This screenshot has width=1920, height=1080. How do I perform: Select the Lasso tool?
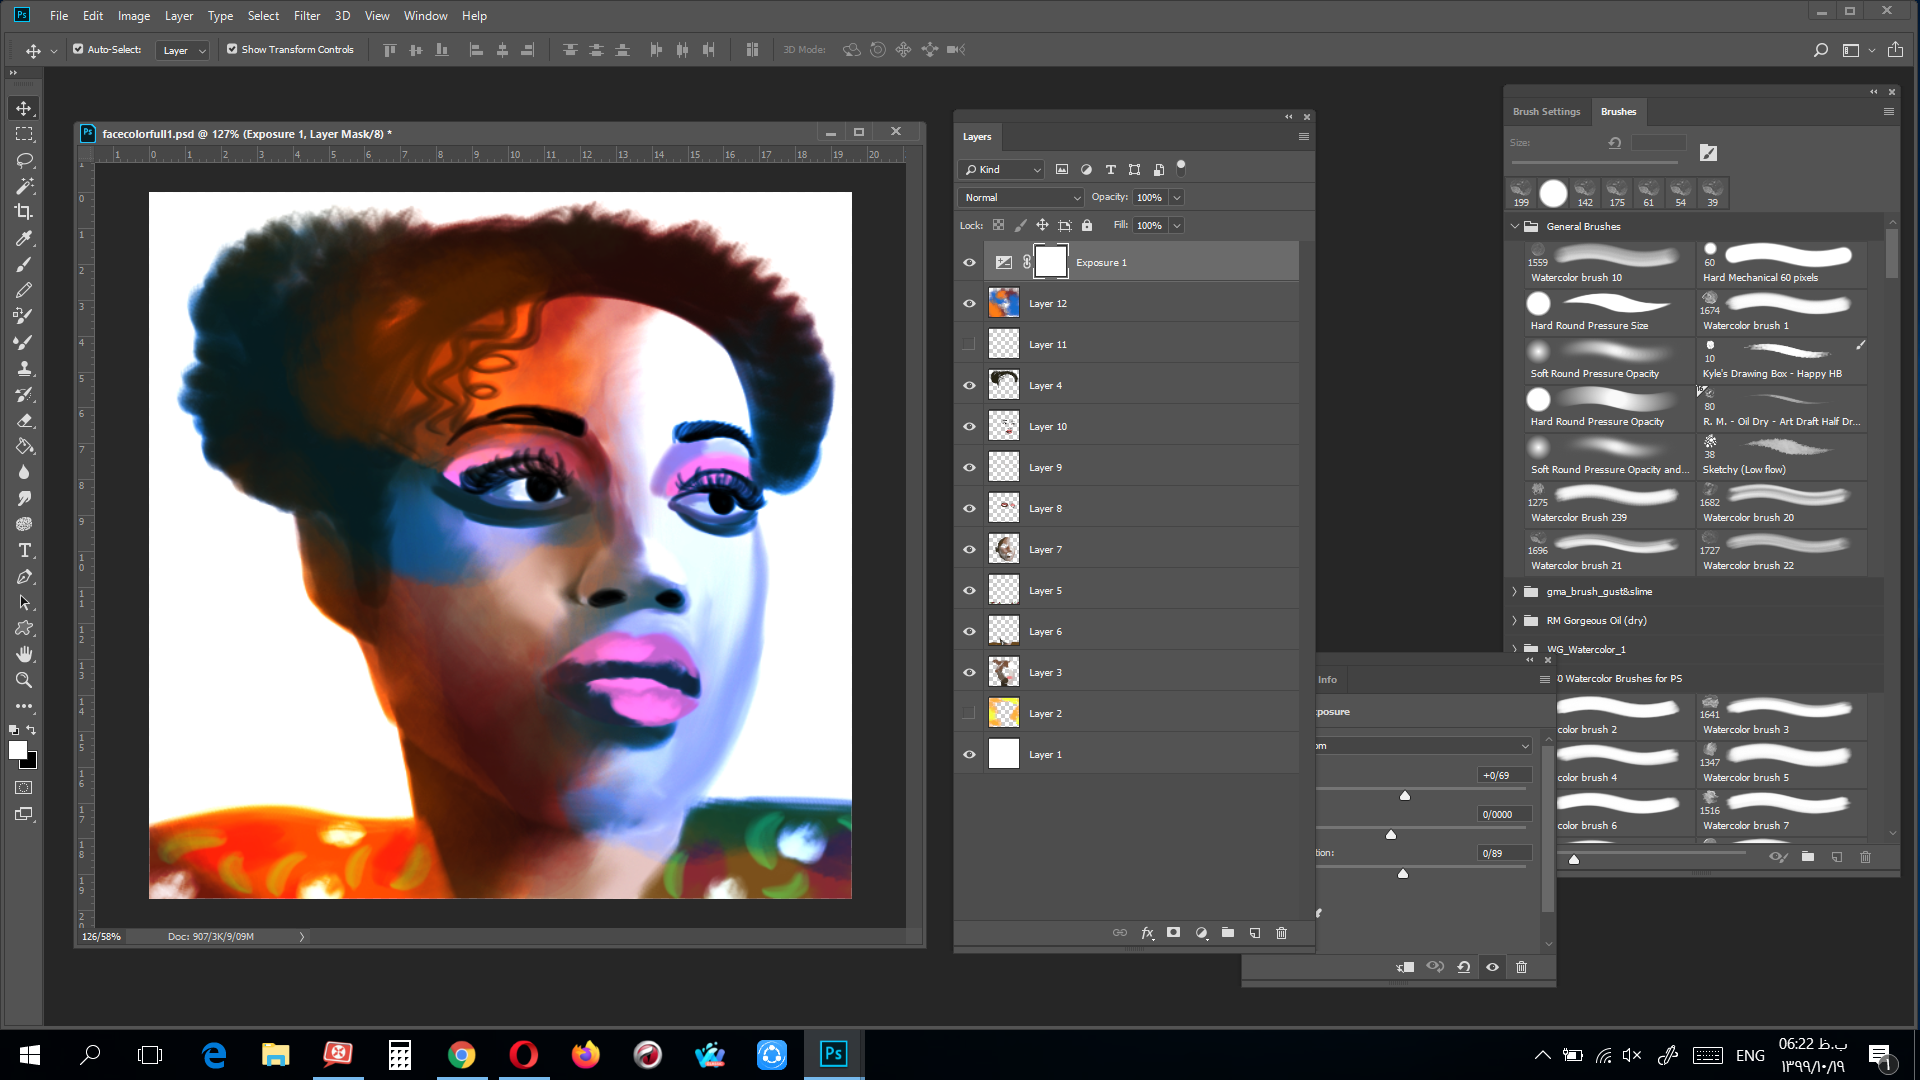(24, 160)
